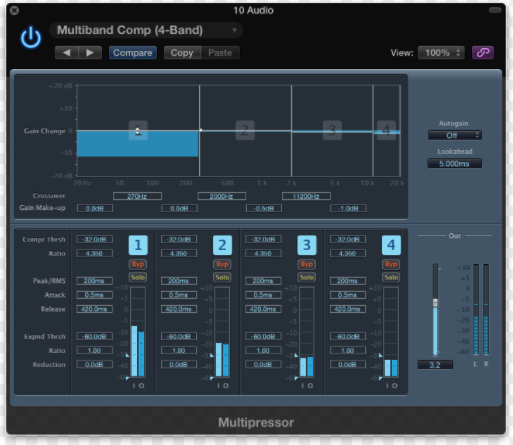Image resolution: width=513 pixels, height=445 pixels.
Task: Bypass band 2
Action: (222, 264)
